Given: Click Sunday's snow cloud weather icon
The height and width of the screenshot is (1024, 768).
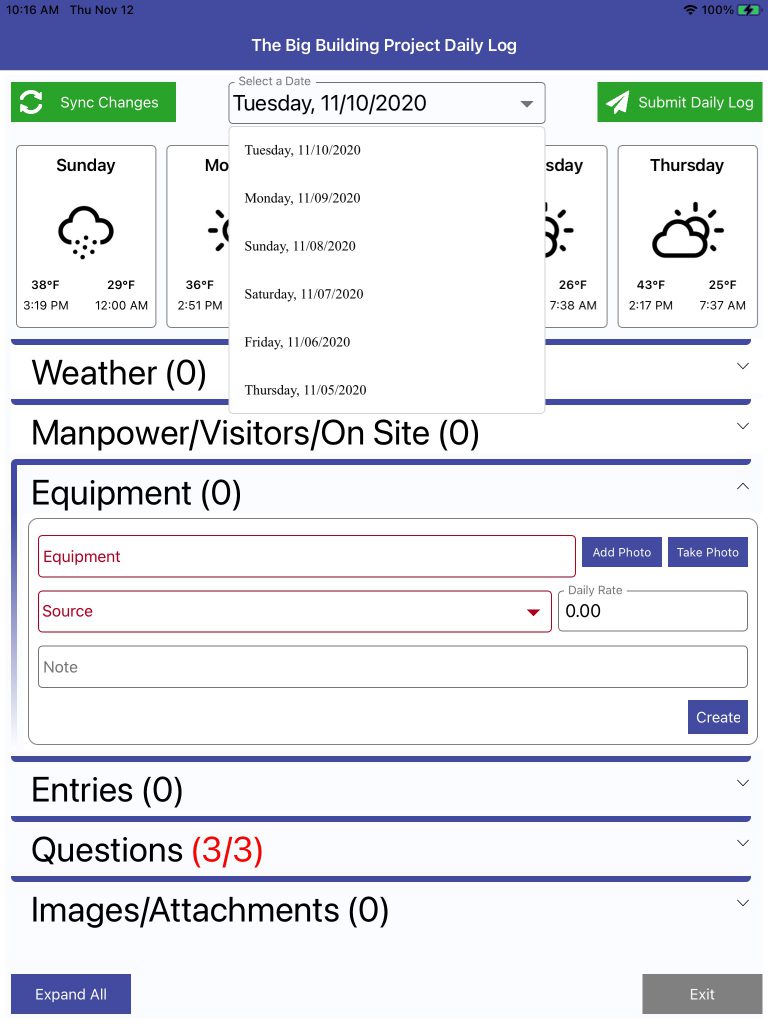Looking at the screenshot, I should [x=86, y=232].
